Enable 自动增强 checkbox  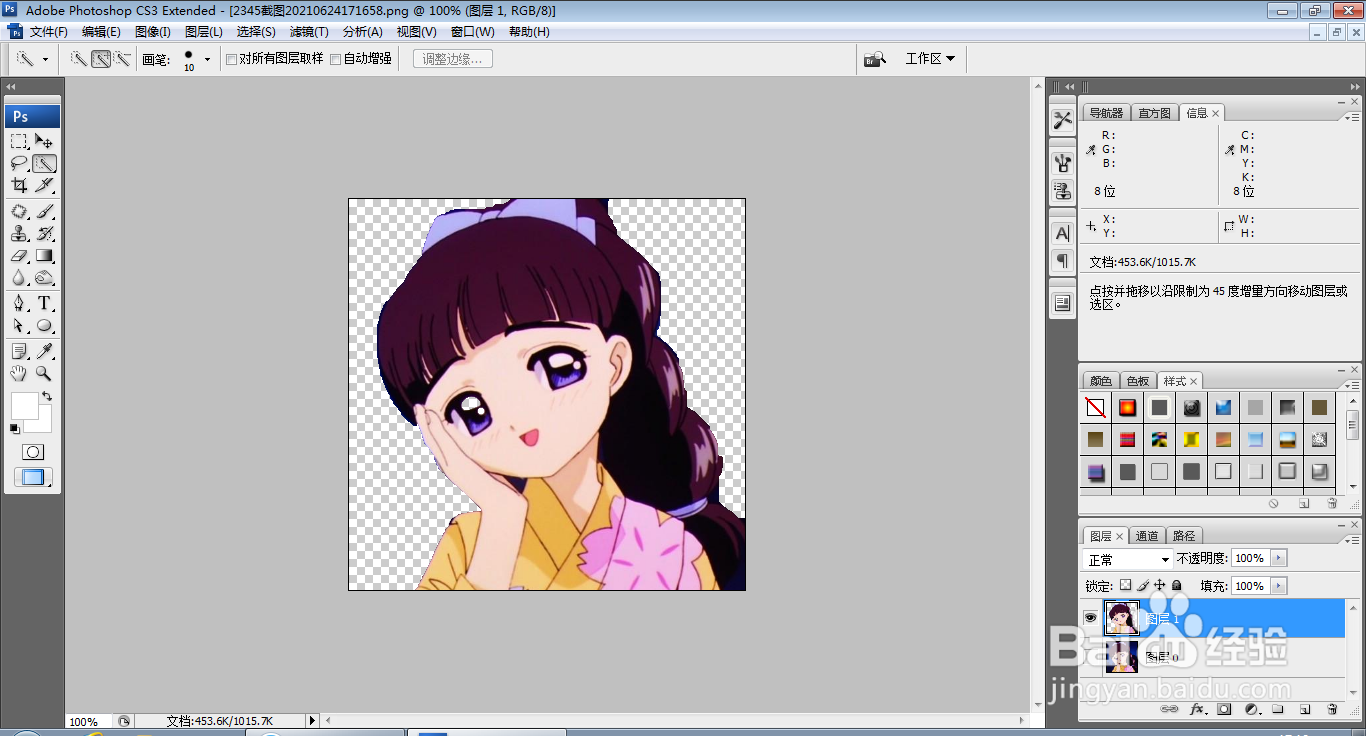click(x=335, y=59)
